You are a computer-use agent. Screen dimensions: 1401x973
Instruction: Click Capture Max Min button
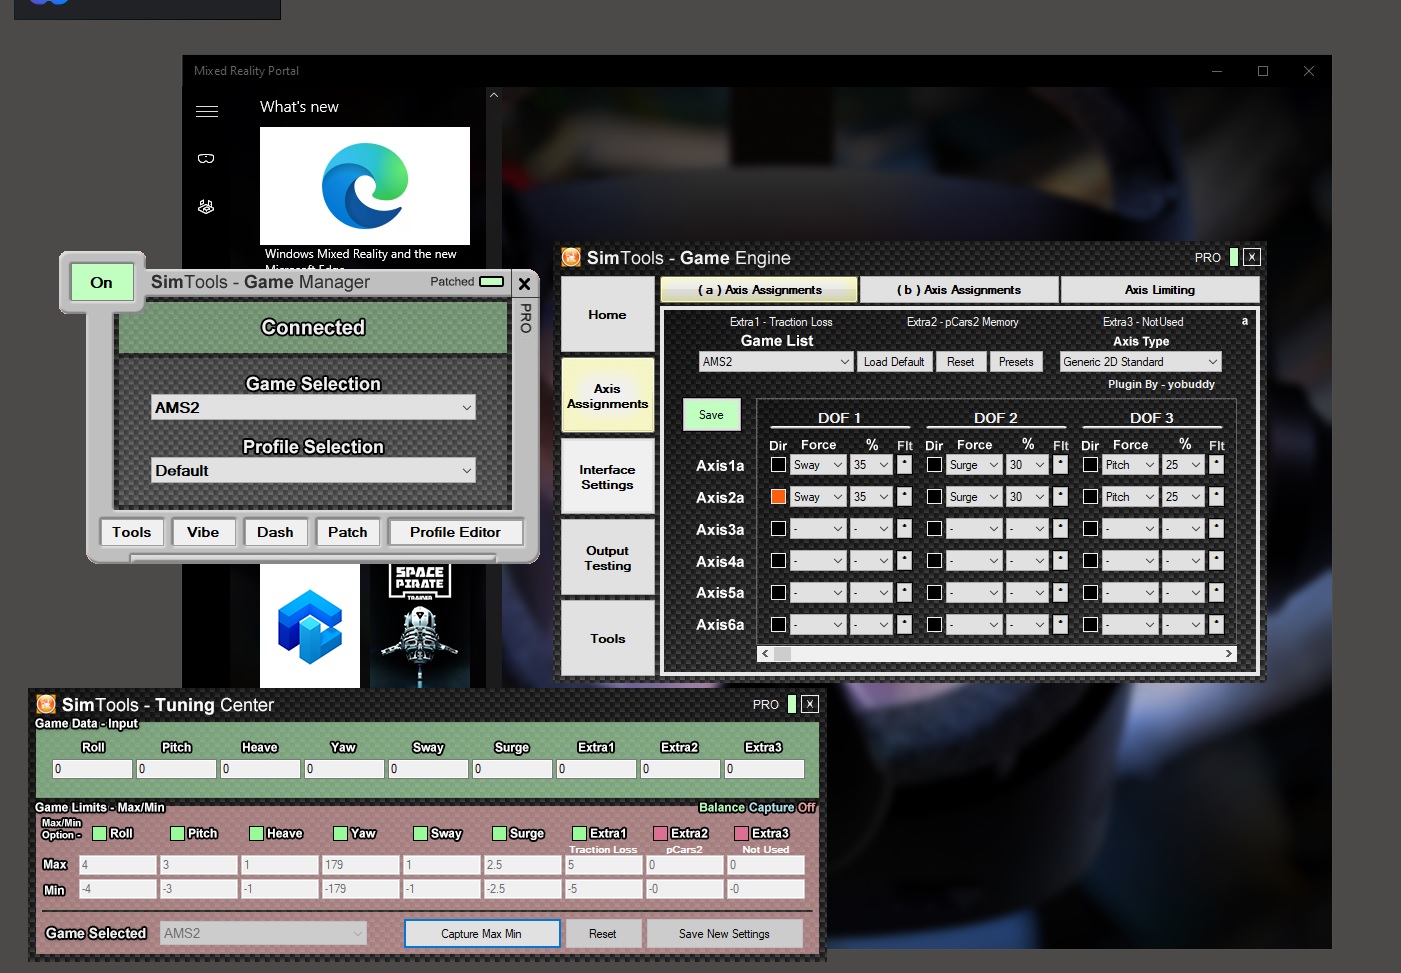[x=482, y=934]
